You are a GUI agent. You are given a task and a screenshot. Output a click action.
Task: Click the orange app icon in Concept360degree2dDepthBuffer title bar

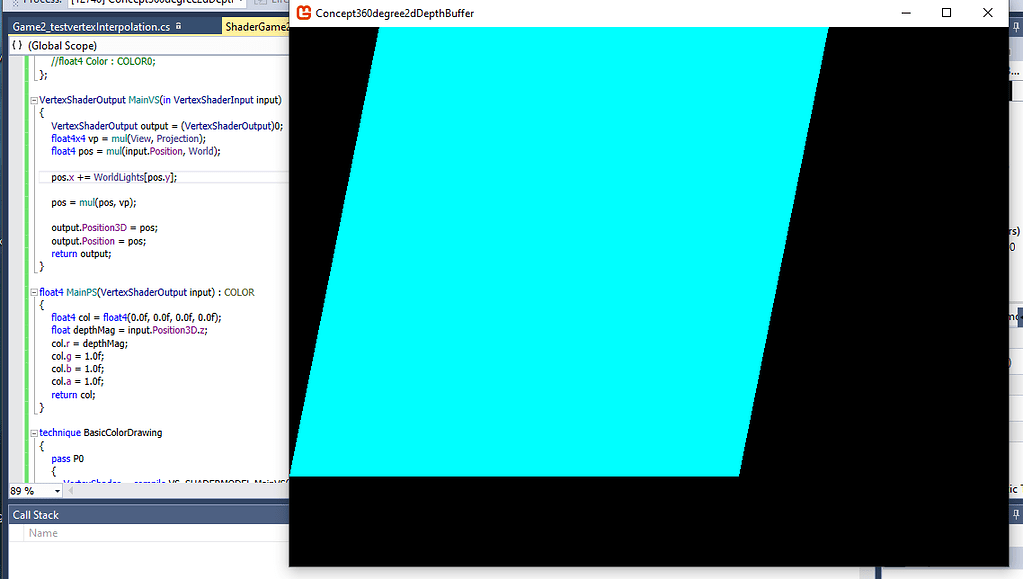coord(302,13)
